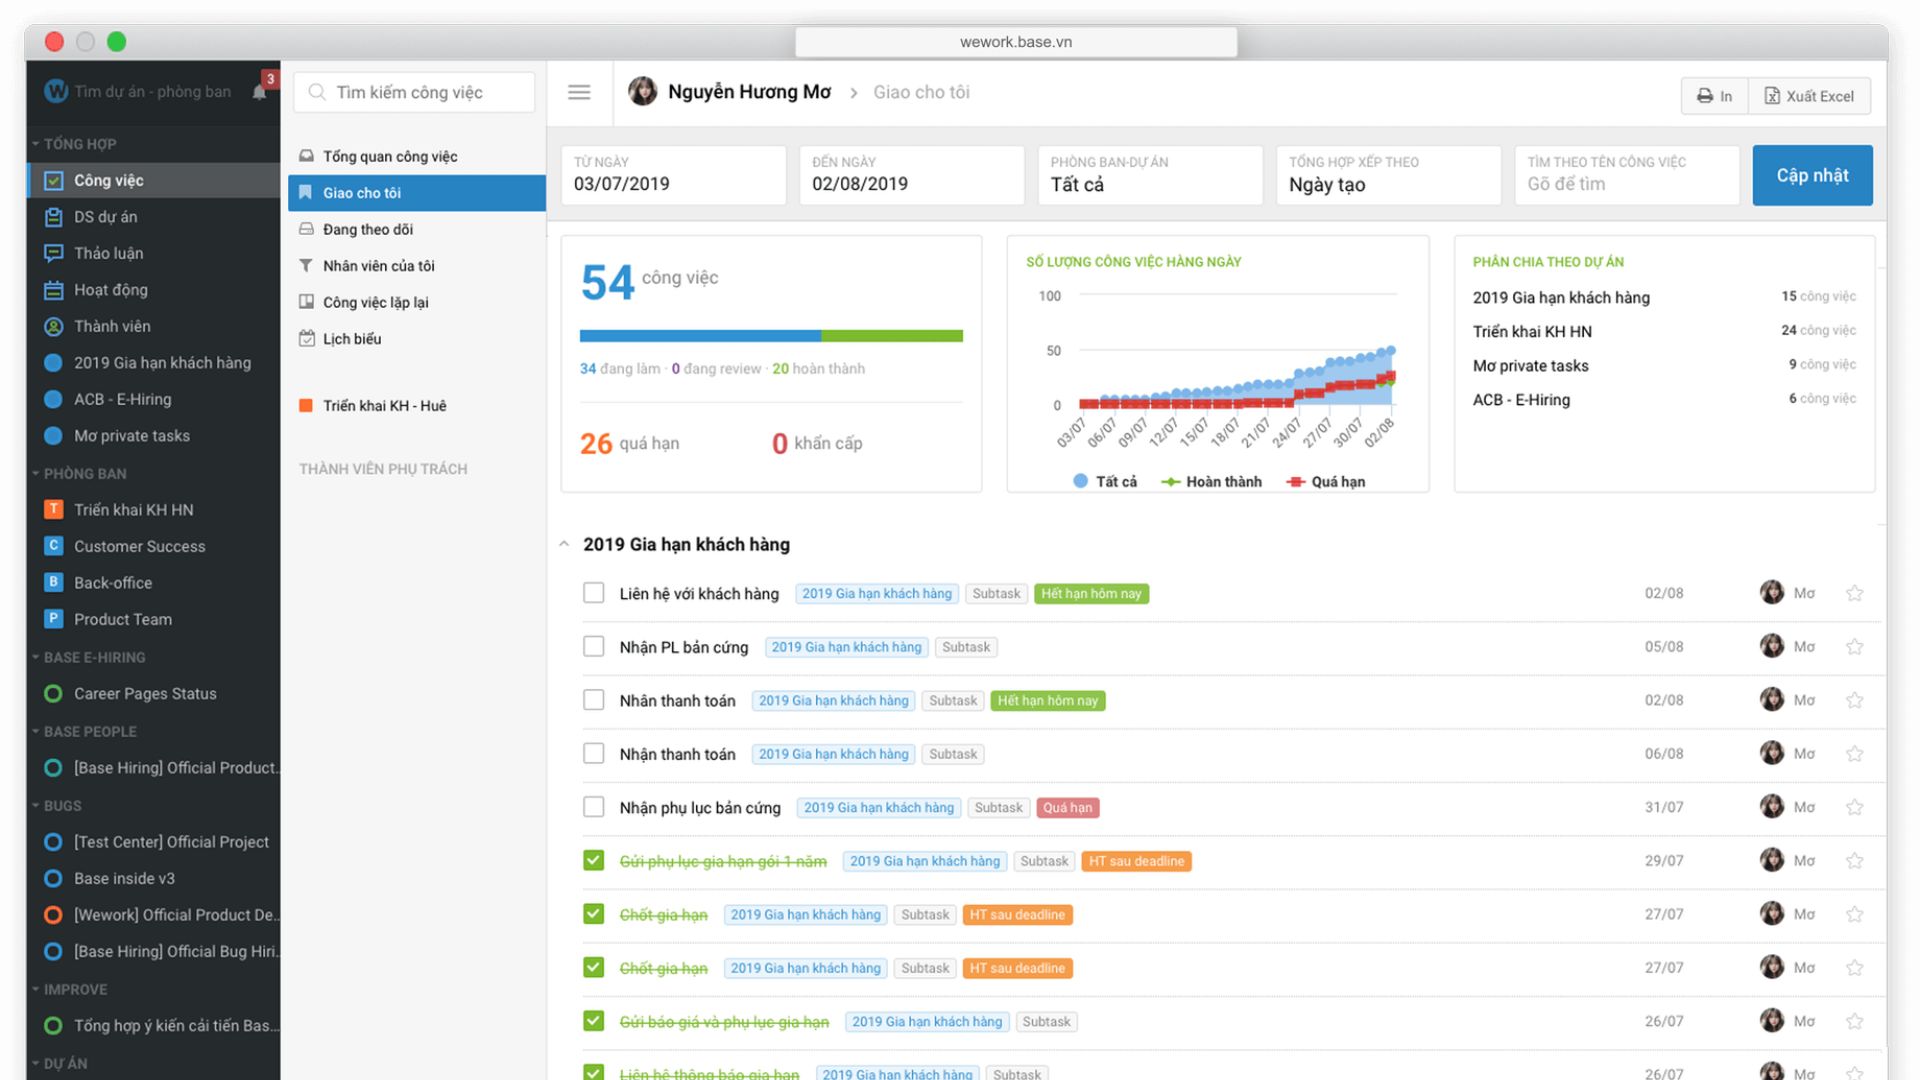1920x1080 pixels.
Task: Toggle the Tất cả legend in chart
Action: point(1105,481)
